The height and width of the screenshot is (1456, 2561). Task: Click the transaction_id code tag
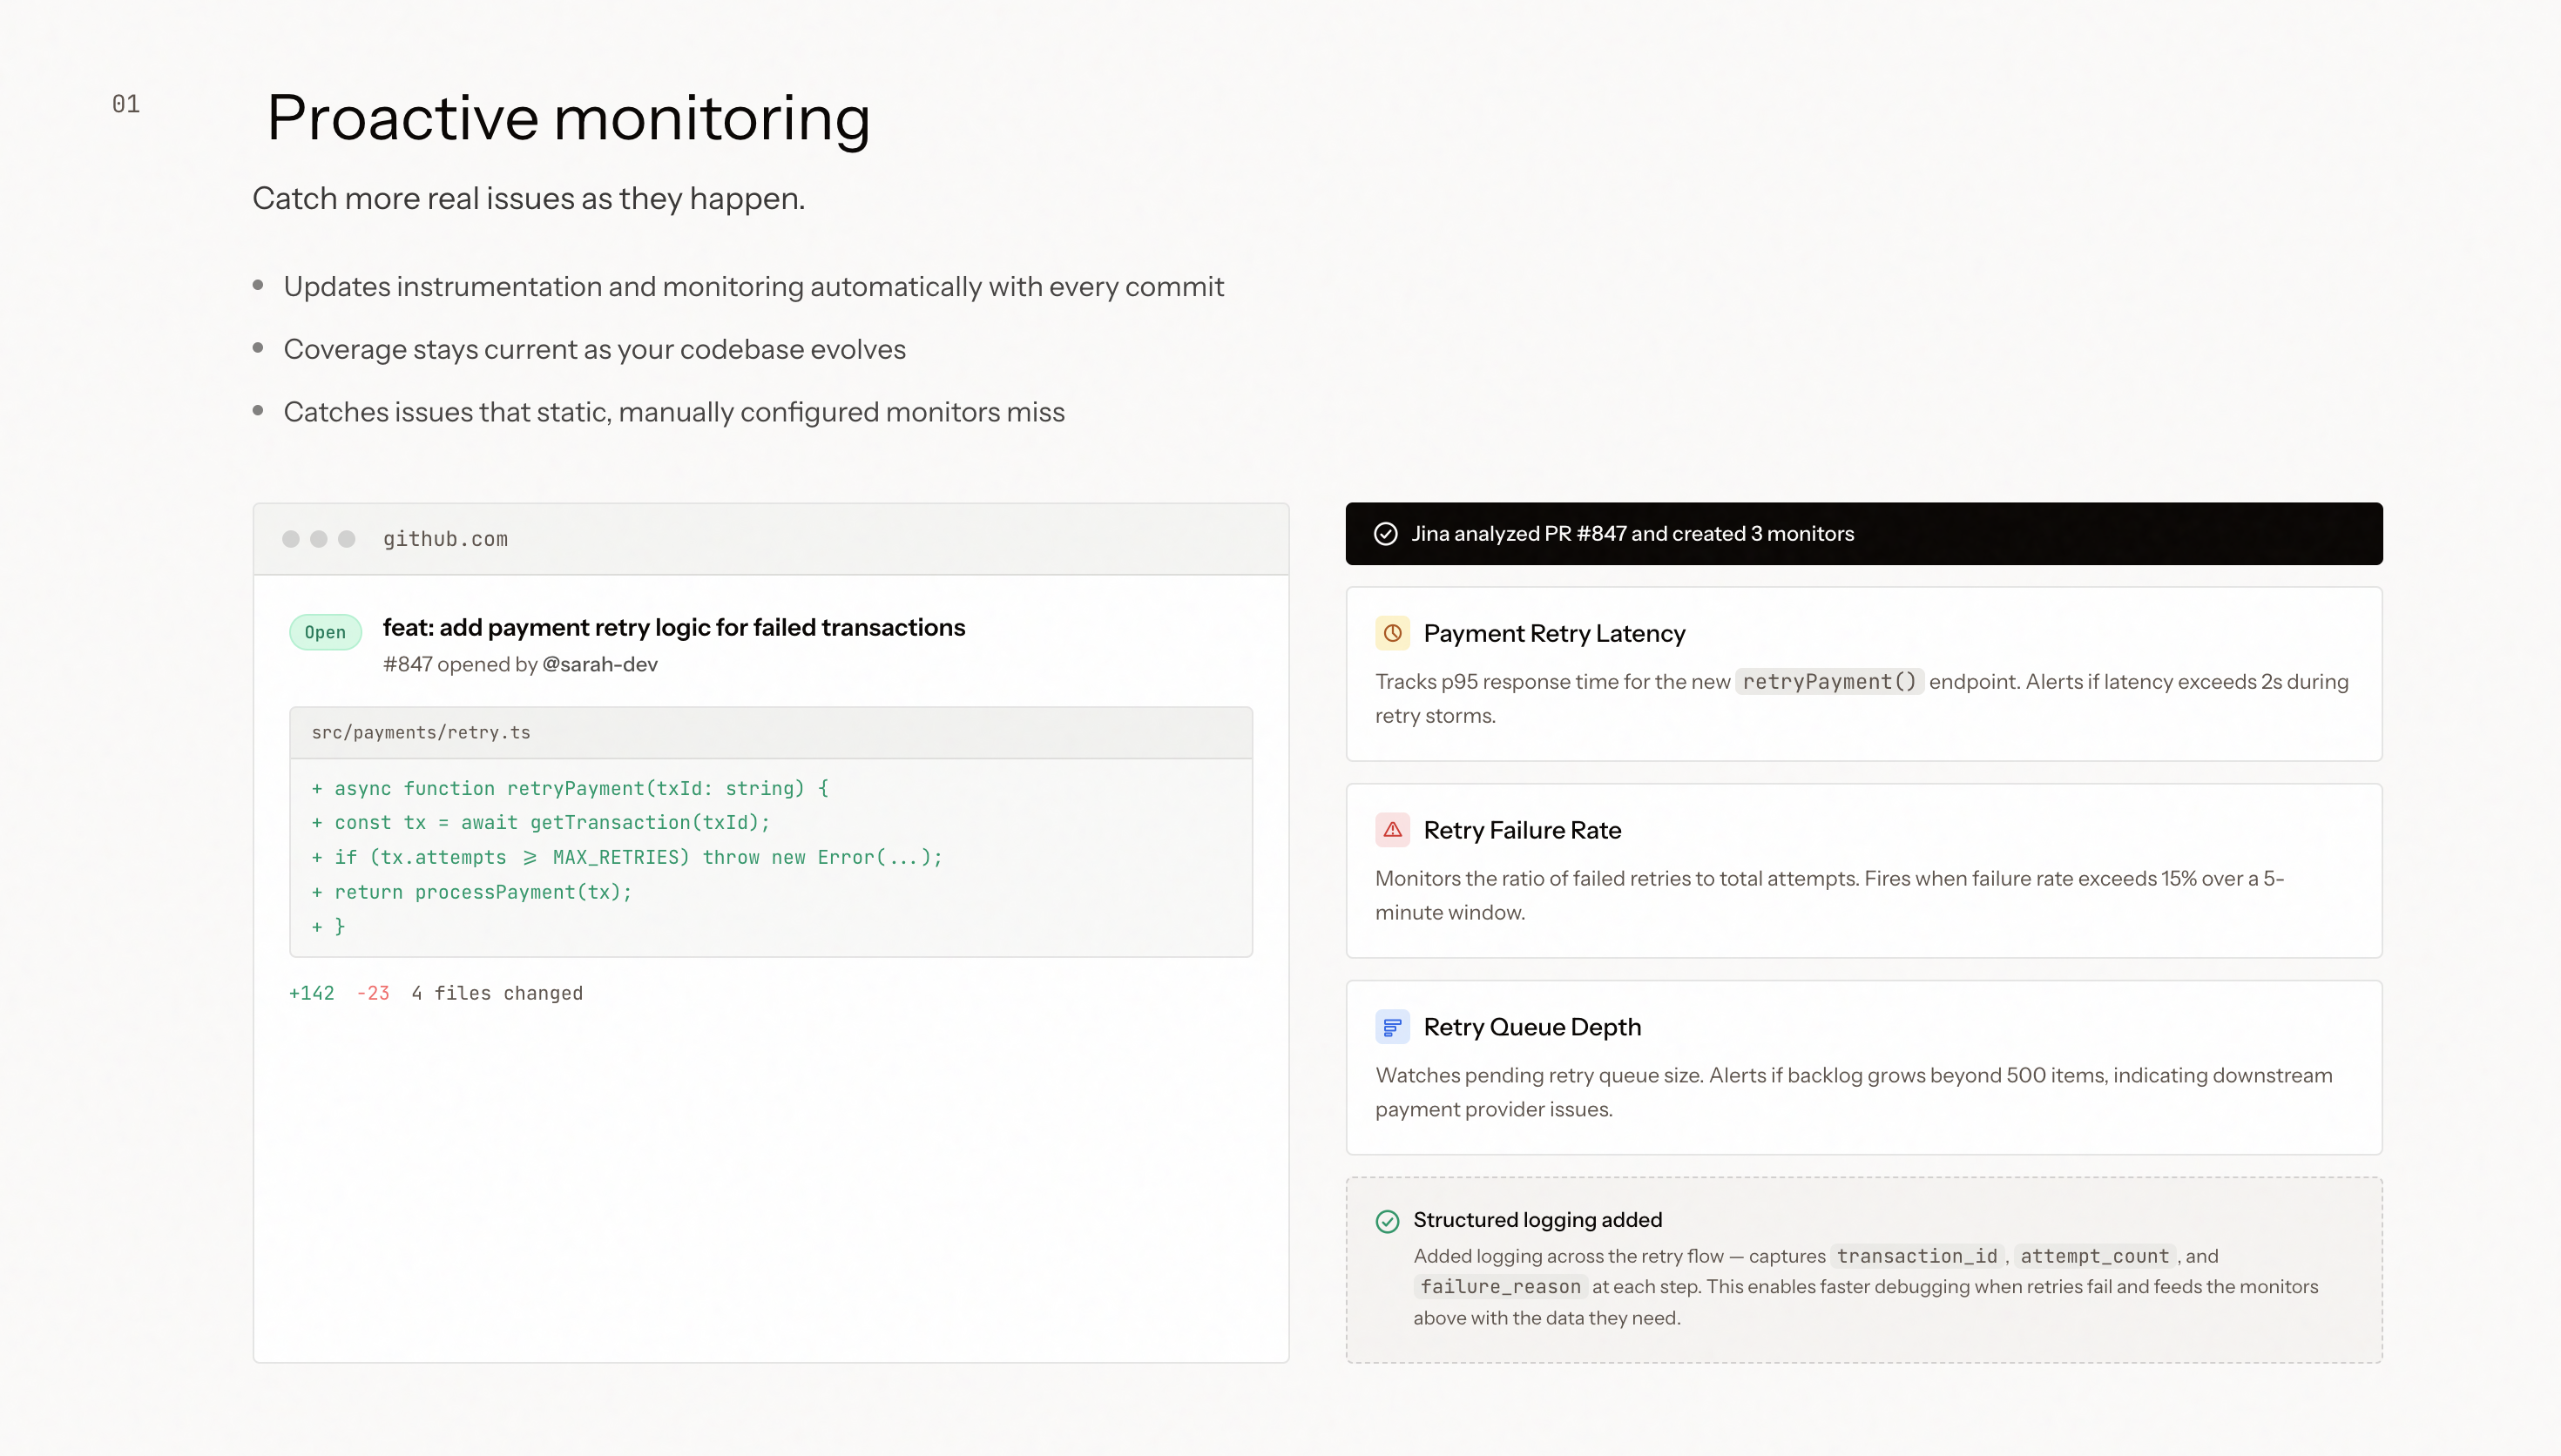click(1916, 1256)
